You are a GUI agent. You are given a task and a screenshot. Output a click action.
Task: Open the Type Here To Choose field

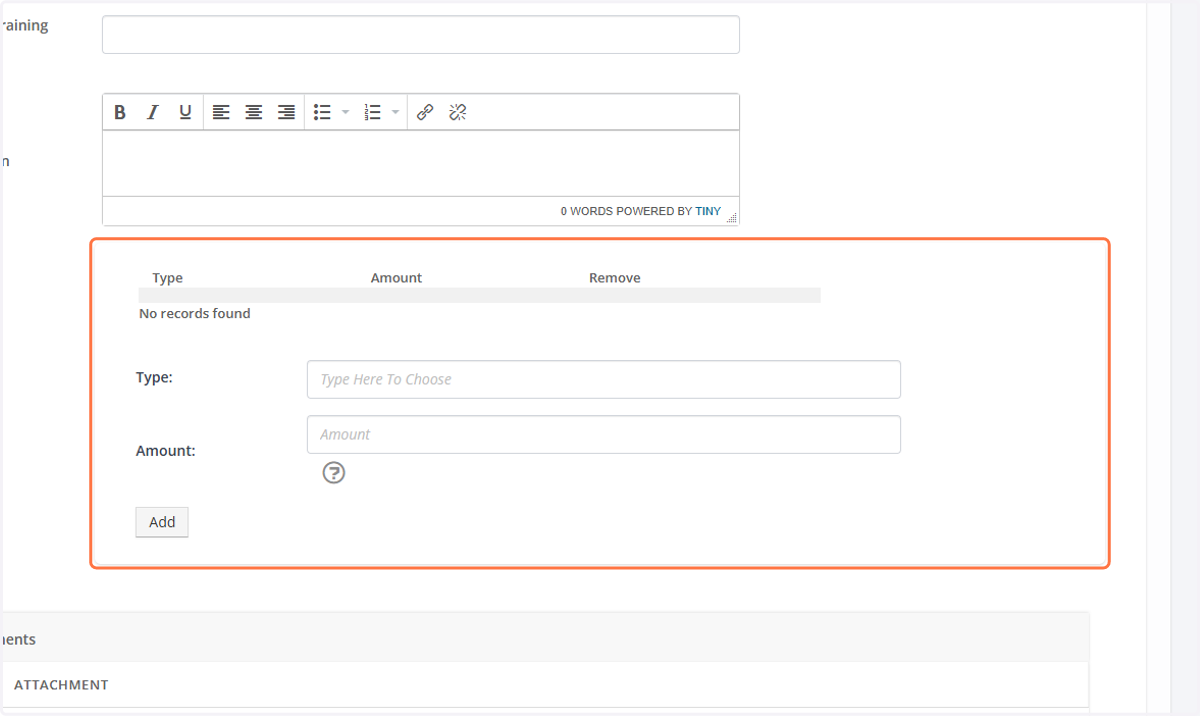(x=604, y=379)
